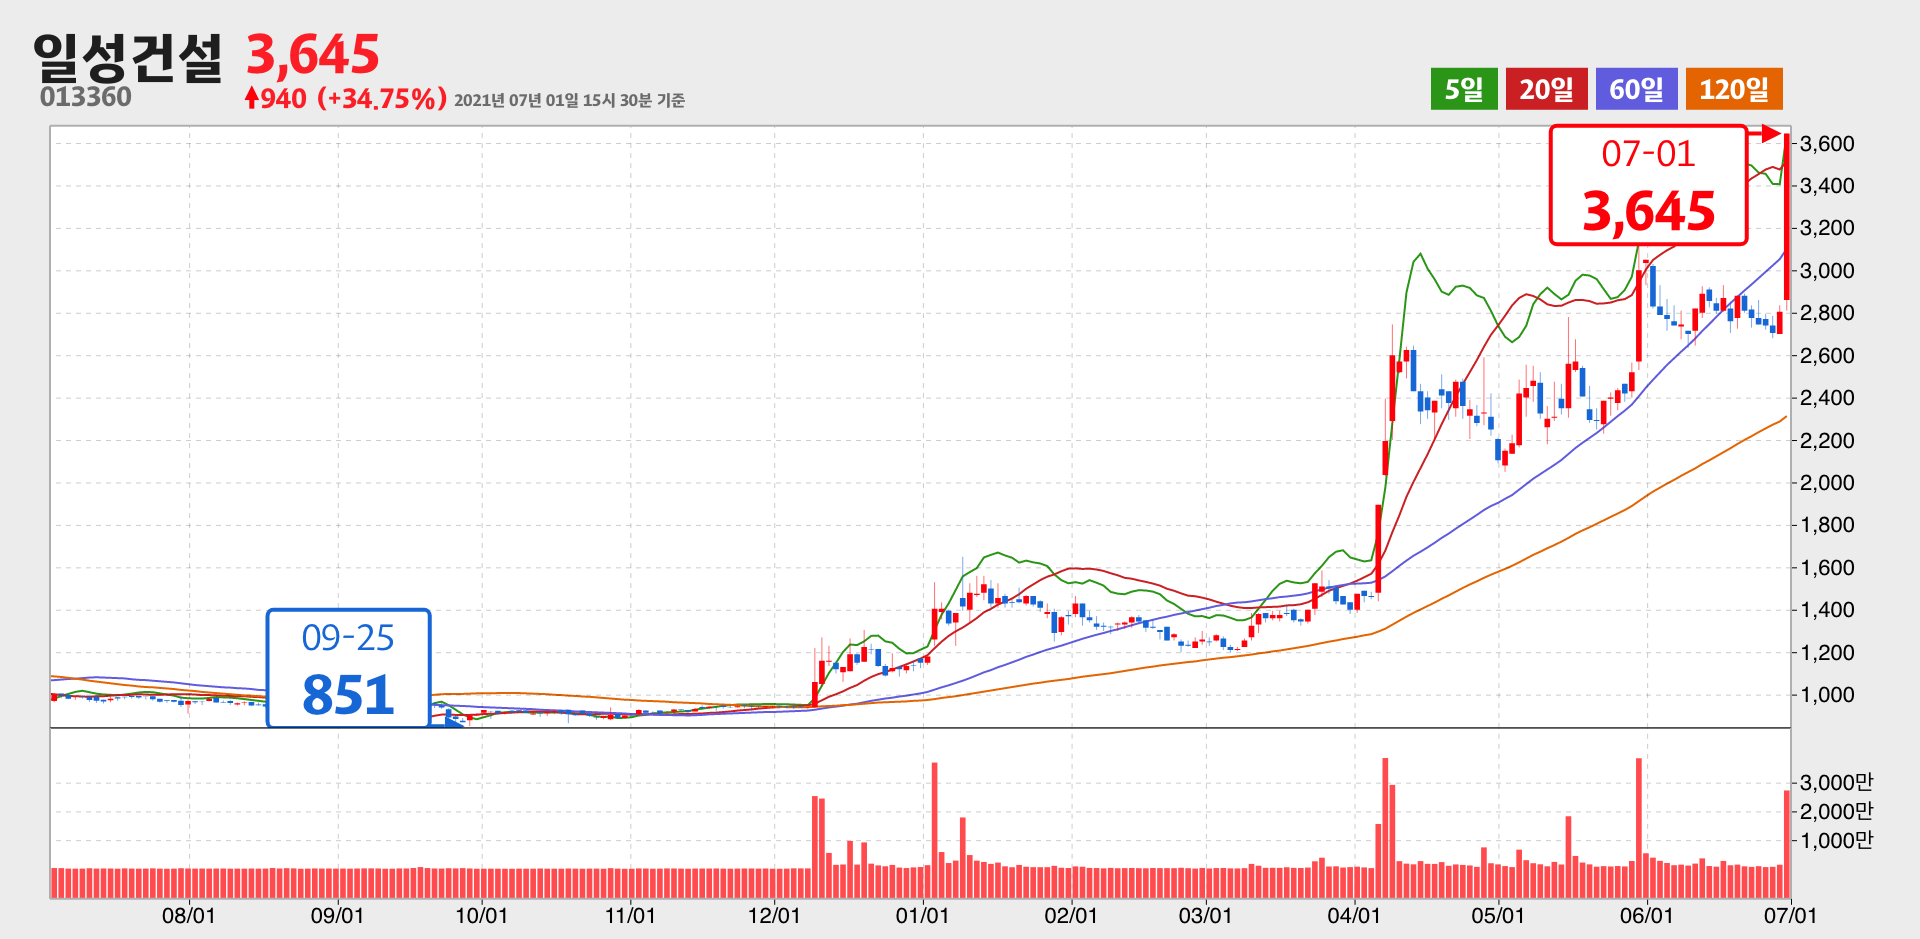Click the 08/01 date label on x-axis

pos(189,915)
